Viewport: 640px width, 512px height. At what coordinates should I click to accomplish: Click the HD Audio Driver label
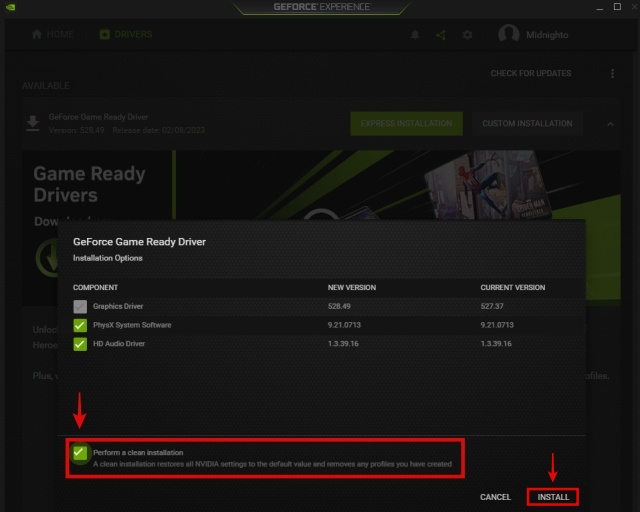click(x=119, y=344)
